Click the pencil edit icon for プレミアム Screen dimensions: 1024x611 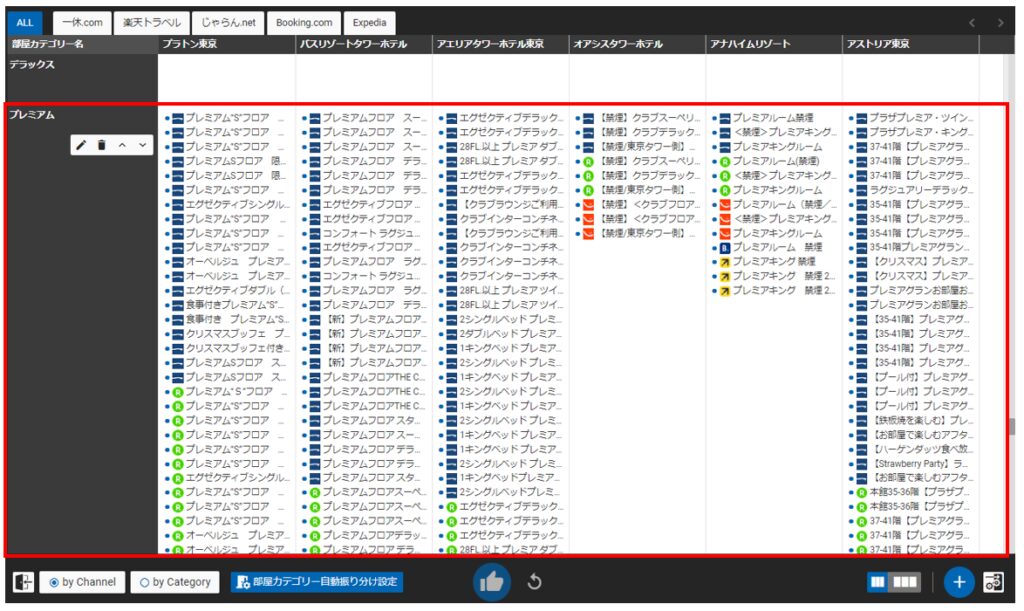[x=82, y=146]
